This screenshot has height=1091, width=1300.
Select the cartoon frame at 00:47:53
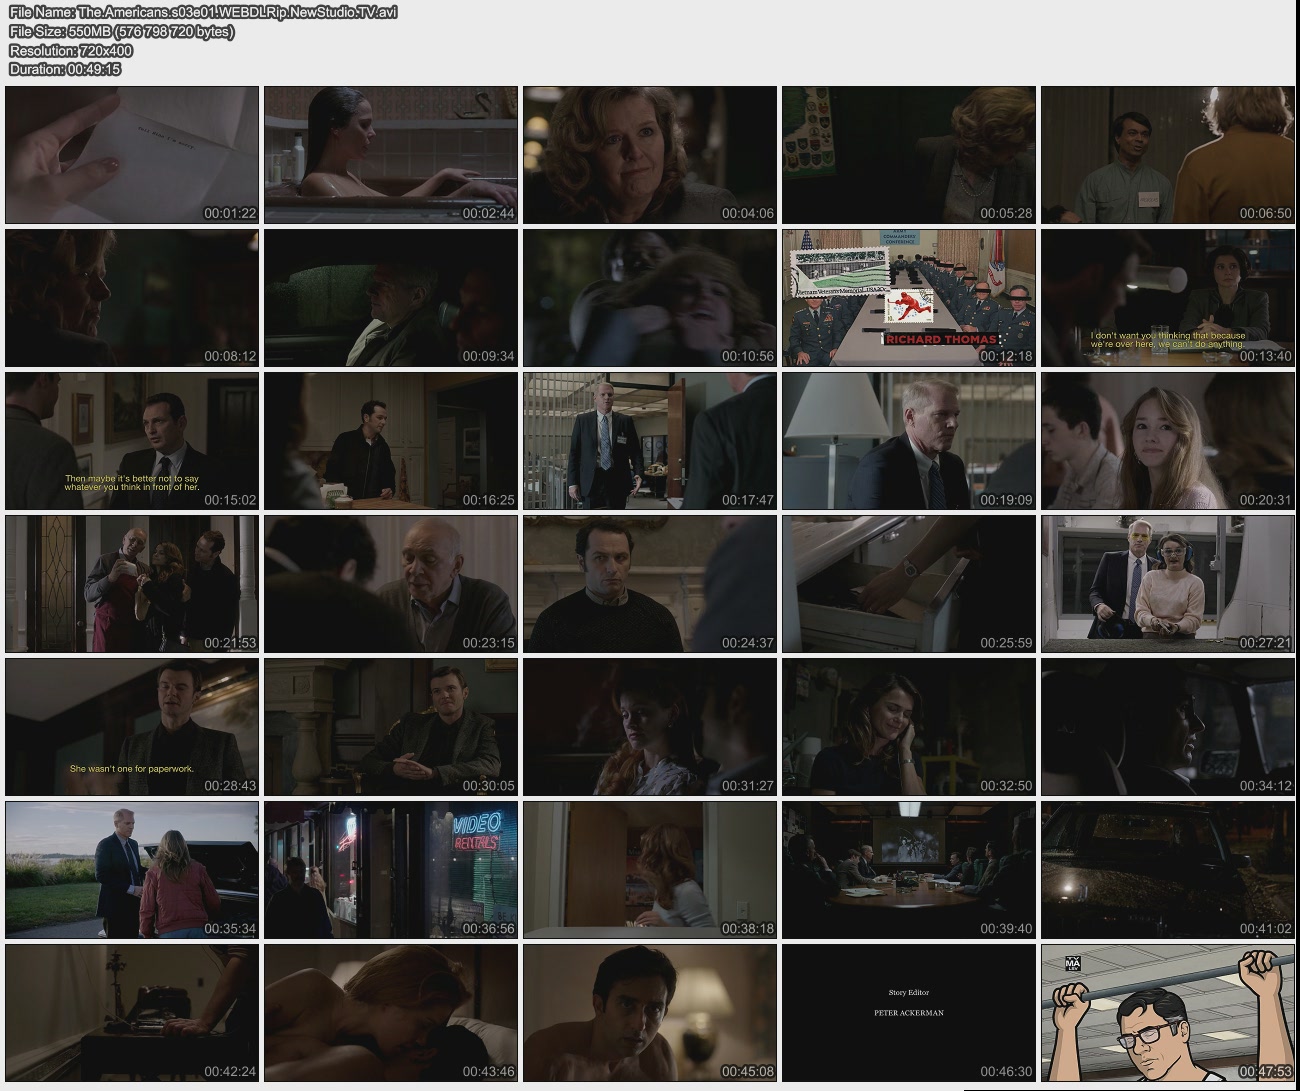pyautogui.click(x=1168, y=1013)
